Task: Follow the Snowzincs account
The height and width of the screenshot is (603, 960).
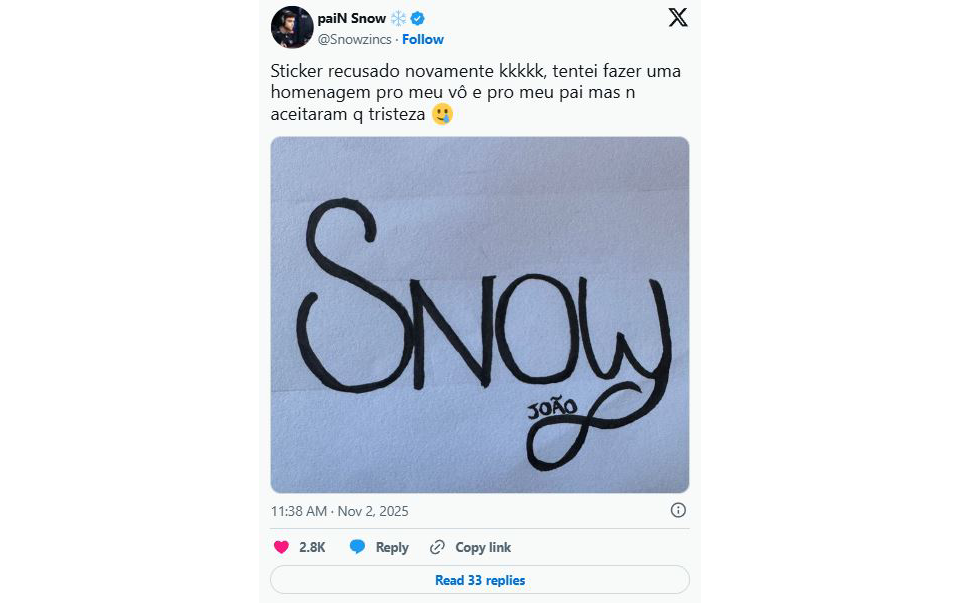Action: click(423, 39)
